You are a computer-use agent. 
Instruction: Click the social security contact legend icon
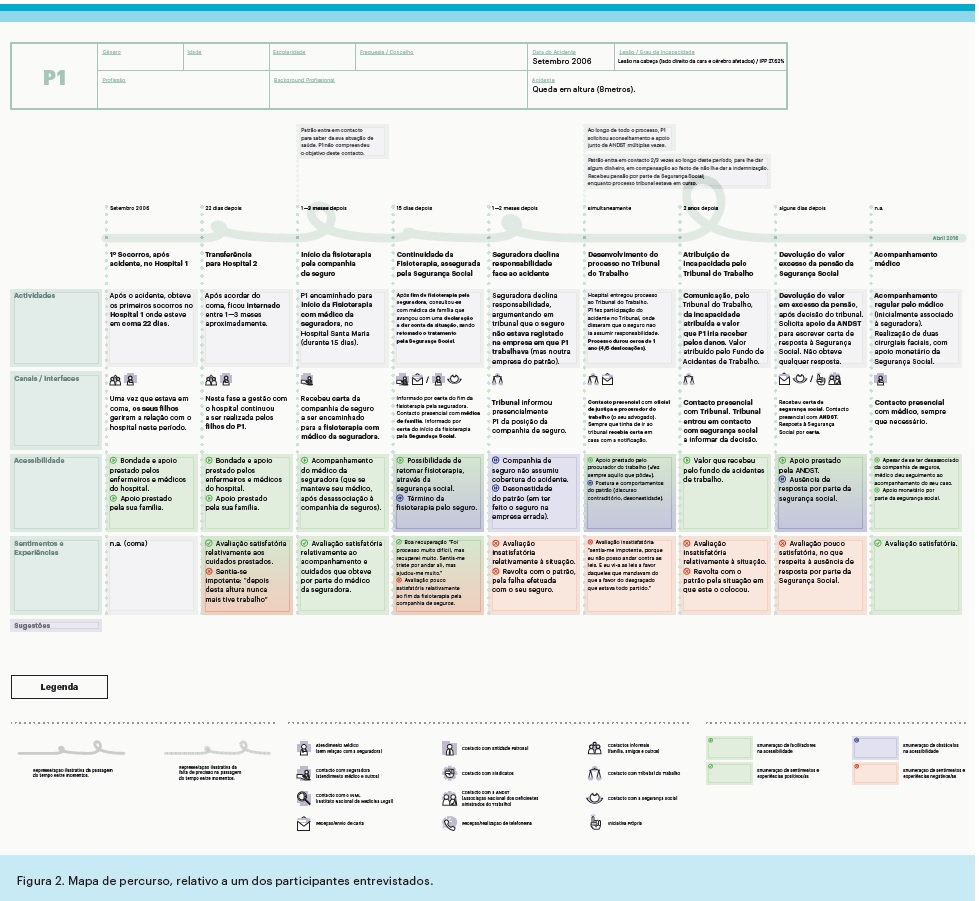(x=594, y=798)
